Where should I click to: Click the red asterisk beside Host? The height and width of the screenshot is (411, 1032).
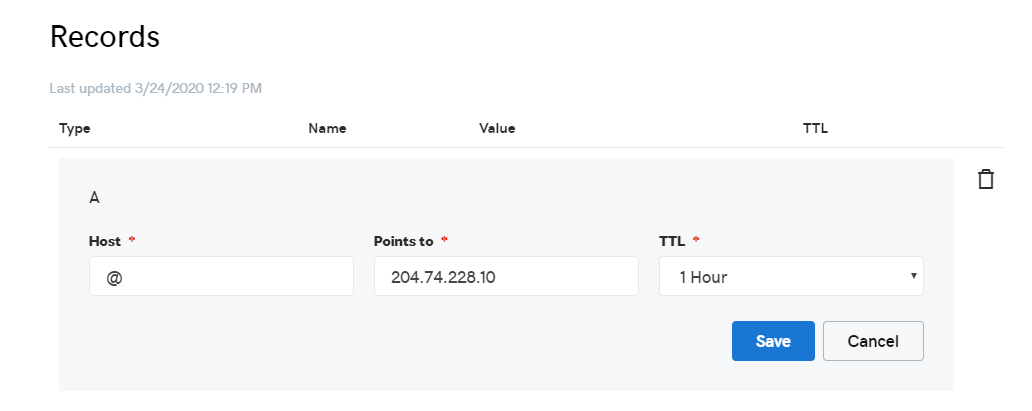click(131, 241)
